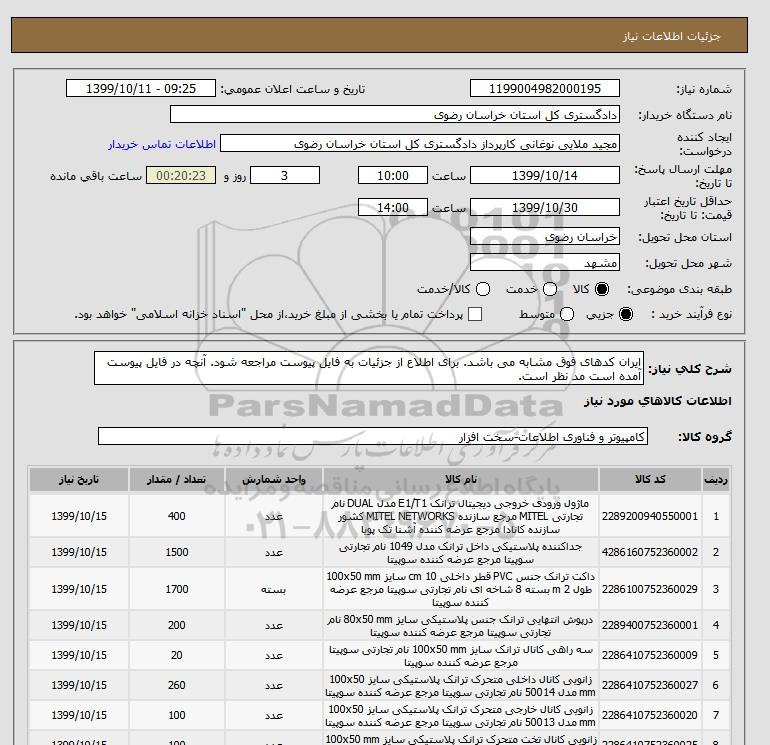Click quantity 1700 in row 3

[x=177, y=589]
